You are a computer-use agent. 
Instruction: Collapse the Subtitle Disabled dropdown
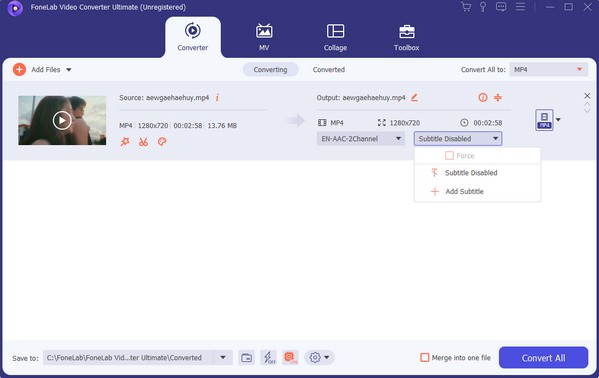[458, 139]
